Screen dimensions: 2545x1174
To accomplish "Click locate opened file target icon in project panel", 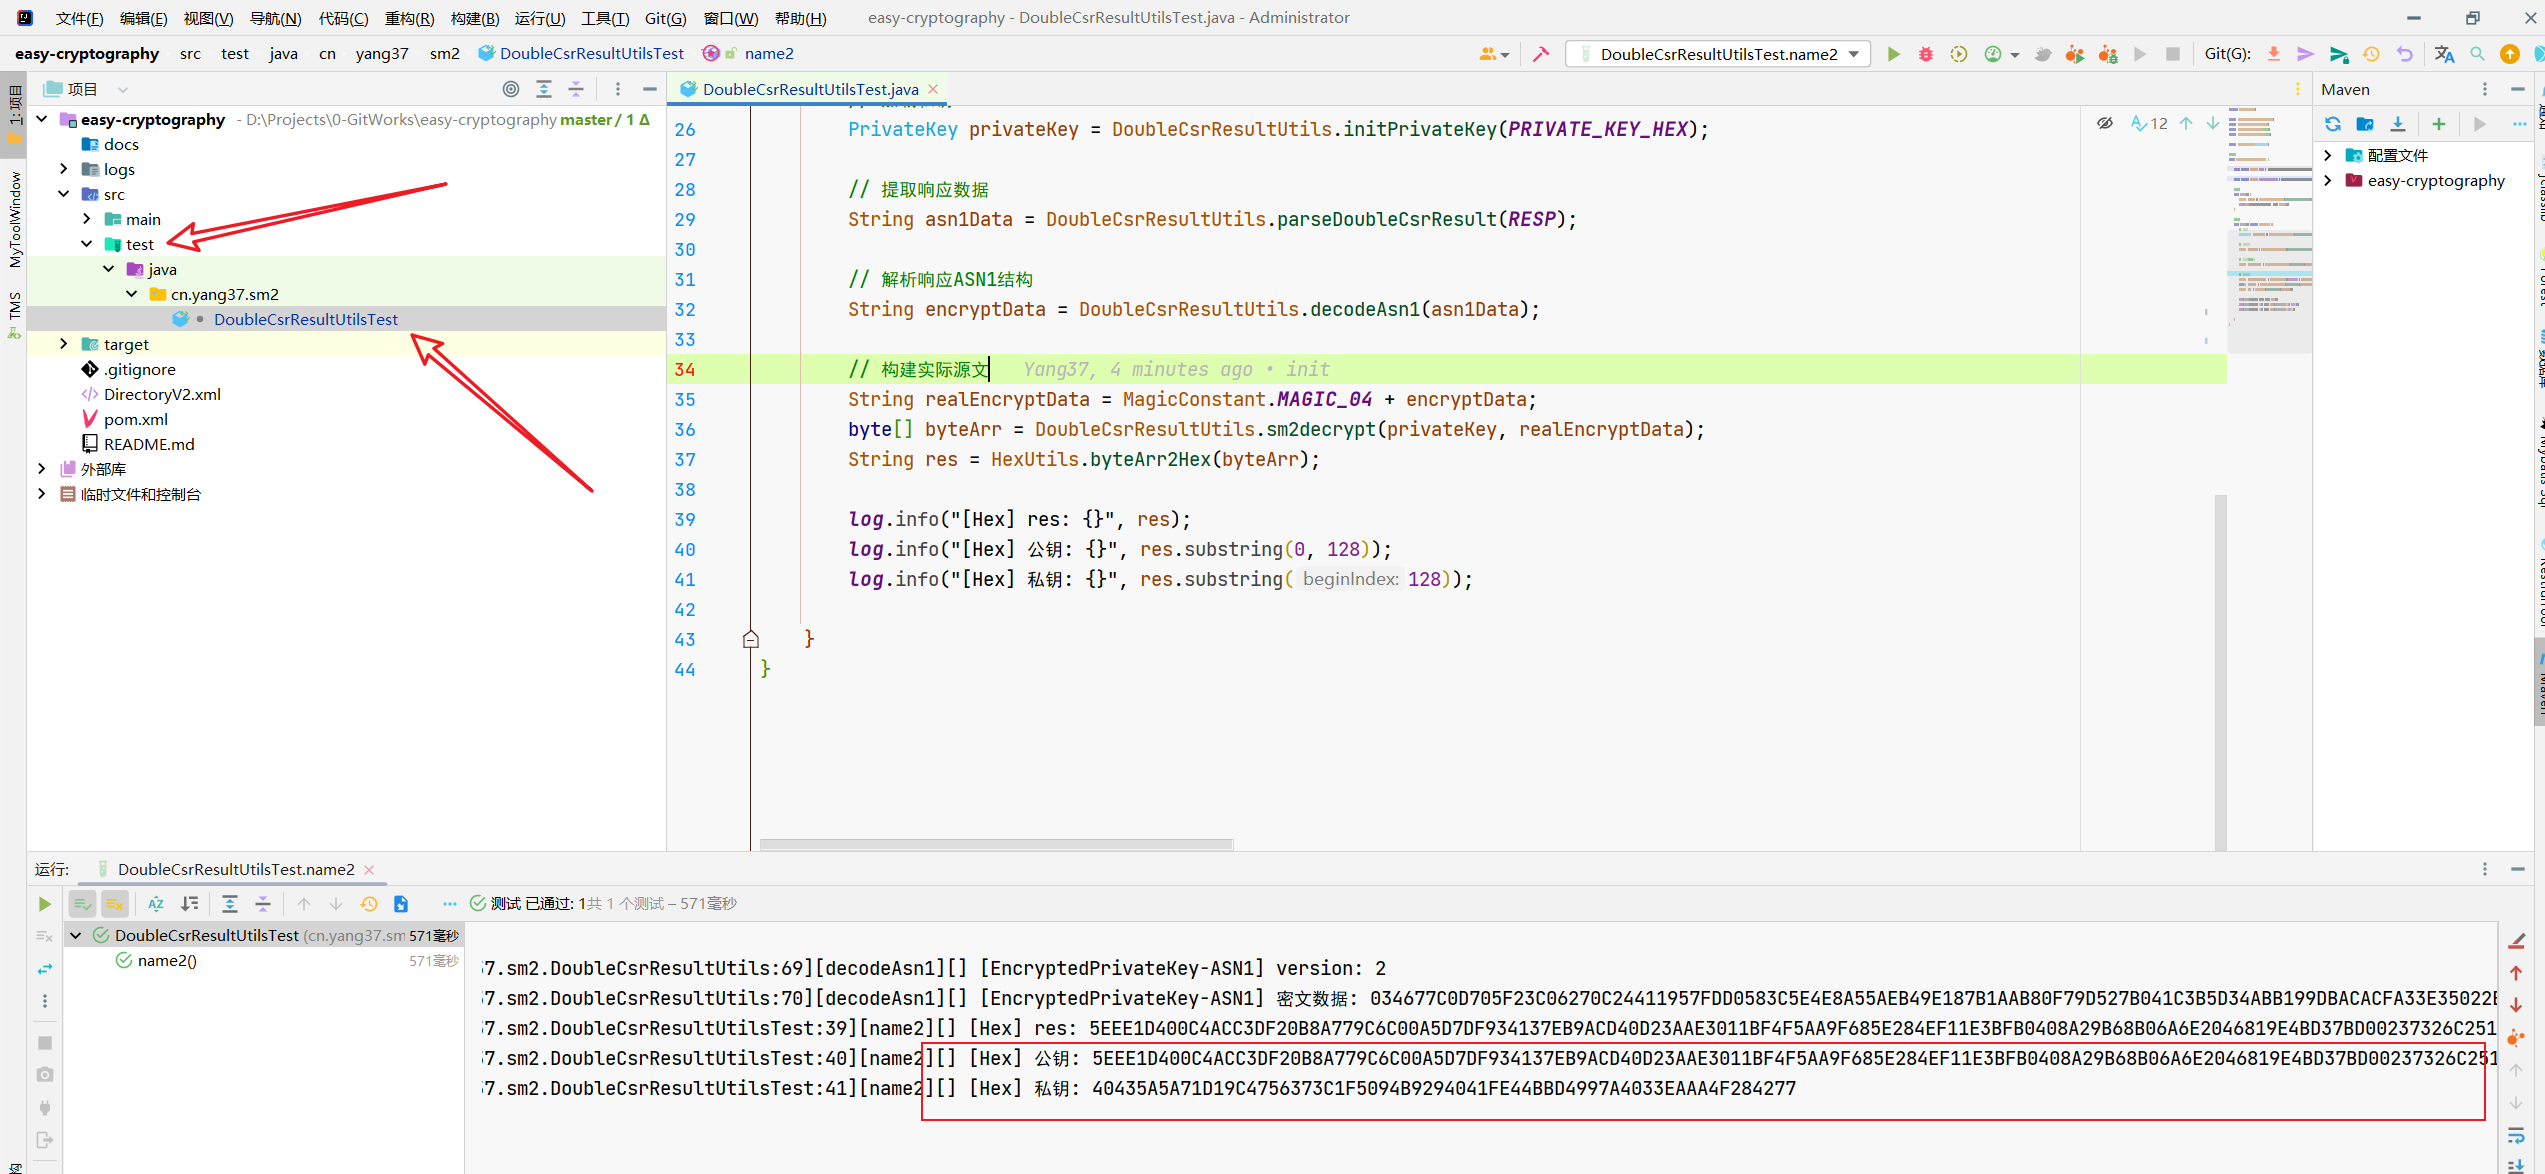I will click(x=511, y=89).
